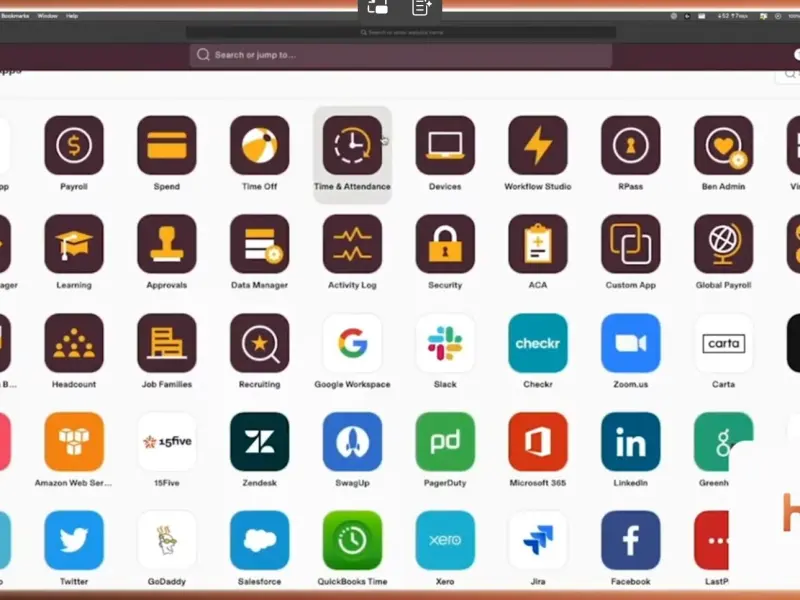Image resolution: width=800 pixels, height=600 pixels.
Task: Click the Search or jump to field
Action: coord(400,55)
